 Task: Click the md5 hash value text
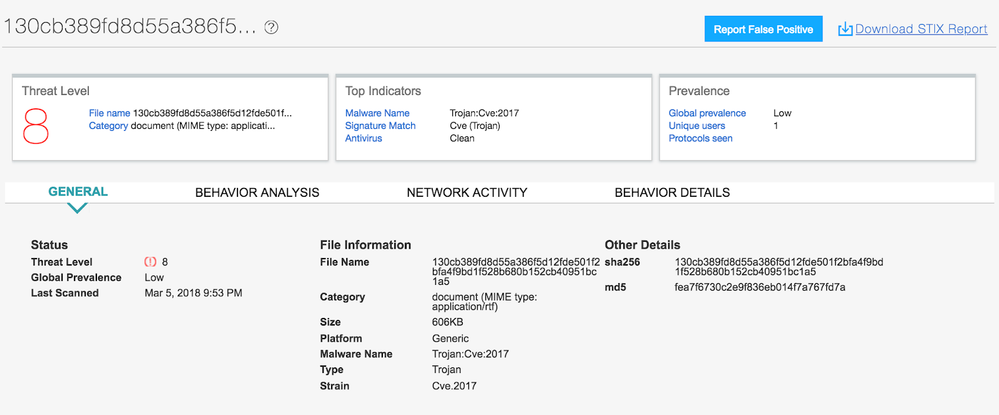coord(760,288)
